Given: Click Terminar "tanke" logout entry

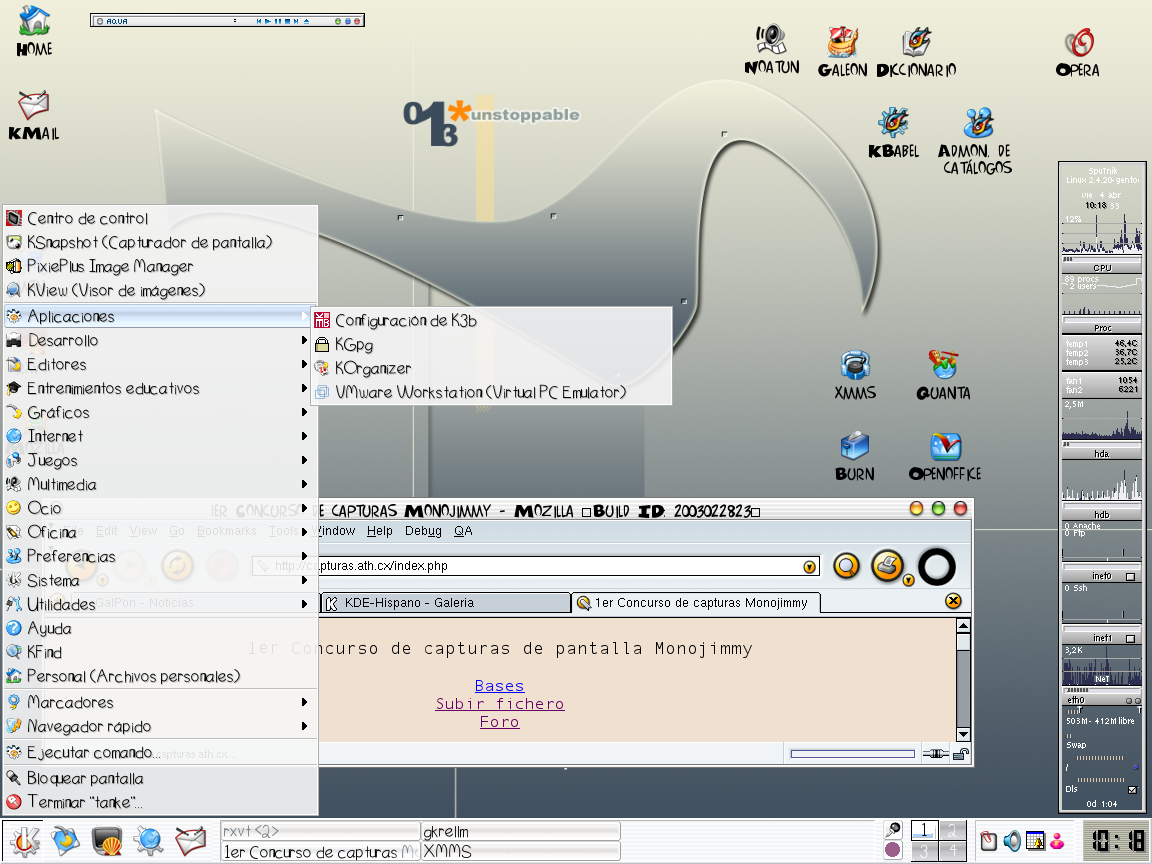Looking at the screenshot, I should tap(160, 802).
